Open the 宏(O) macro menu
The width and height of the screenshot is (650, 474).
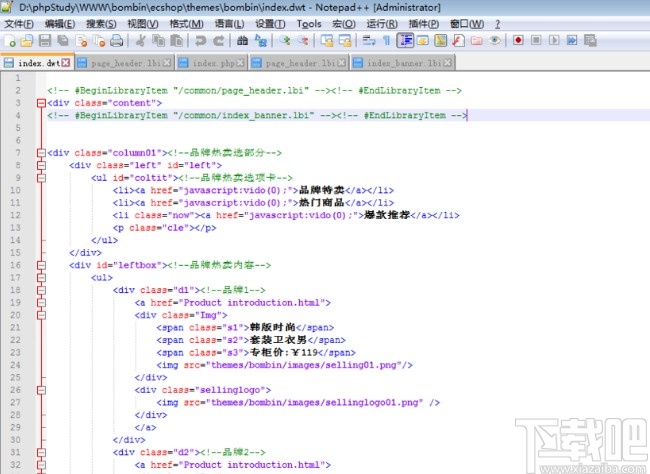344,24
